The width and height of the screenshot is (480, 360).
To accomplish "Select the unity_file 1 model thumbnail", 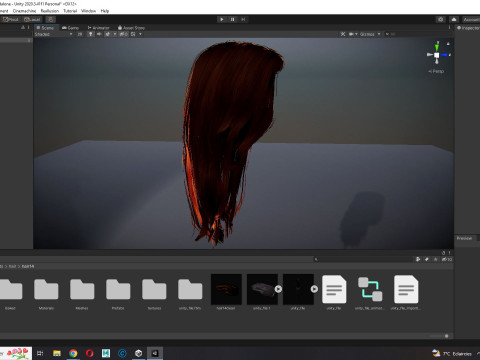I will point(262,289).
